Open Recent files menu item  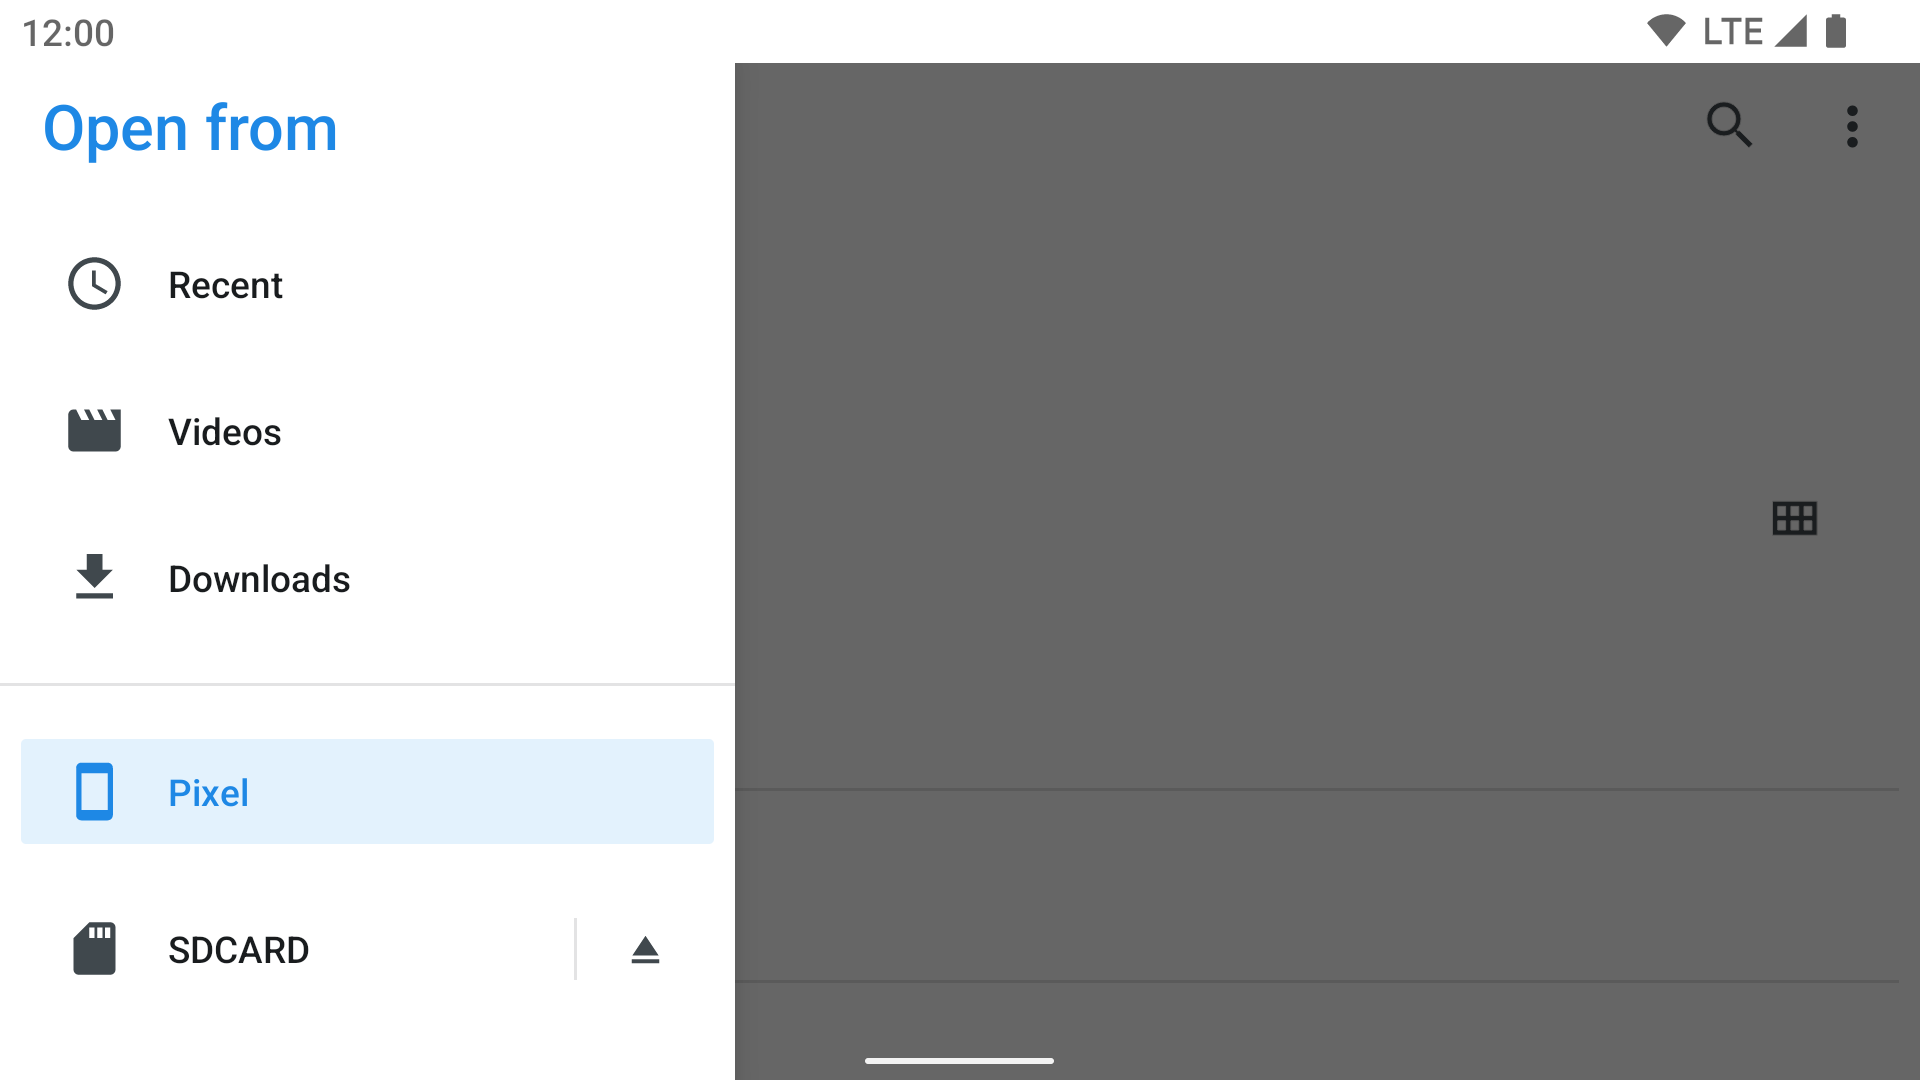(x=367, y=284)
